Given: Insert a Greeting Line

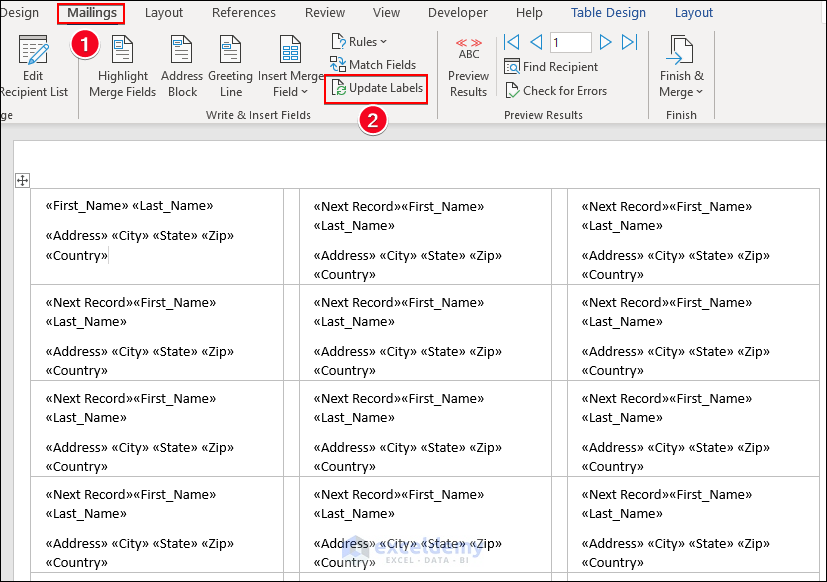Looking at the screenshot, I should pyautogui.click(x=230, y=50).
